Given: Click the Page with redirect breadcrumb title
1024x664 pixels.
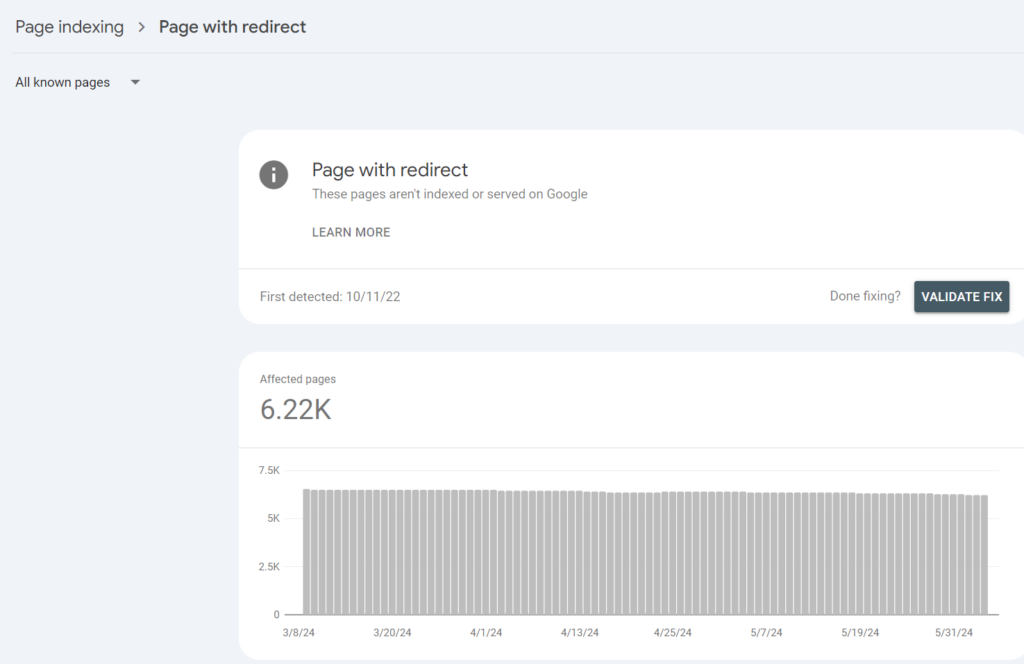Looking at the screenshot, I should coord(232,27).
